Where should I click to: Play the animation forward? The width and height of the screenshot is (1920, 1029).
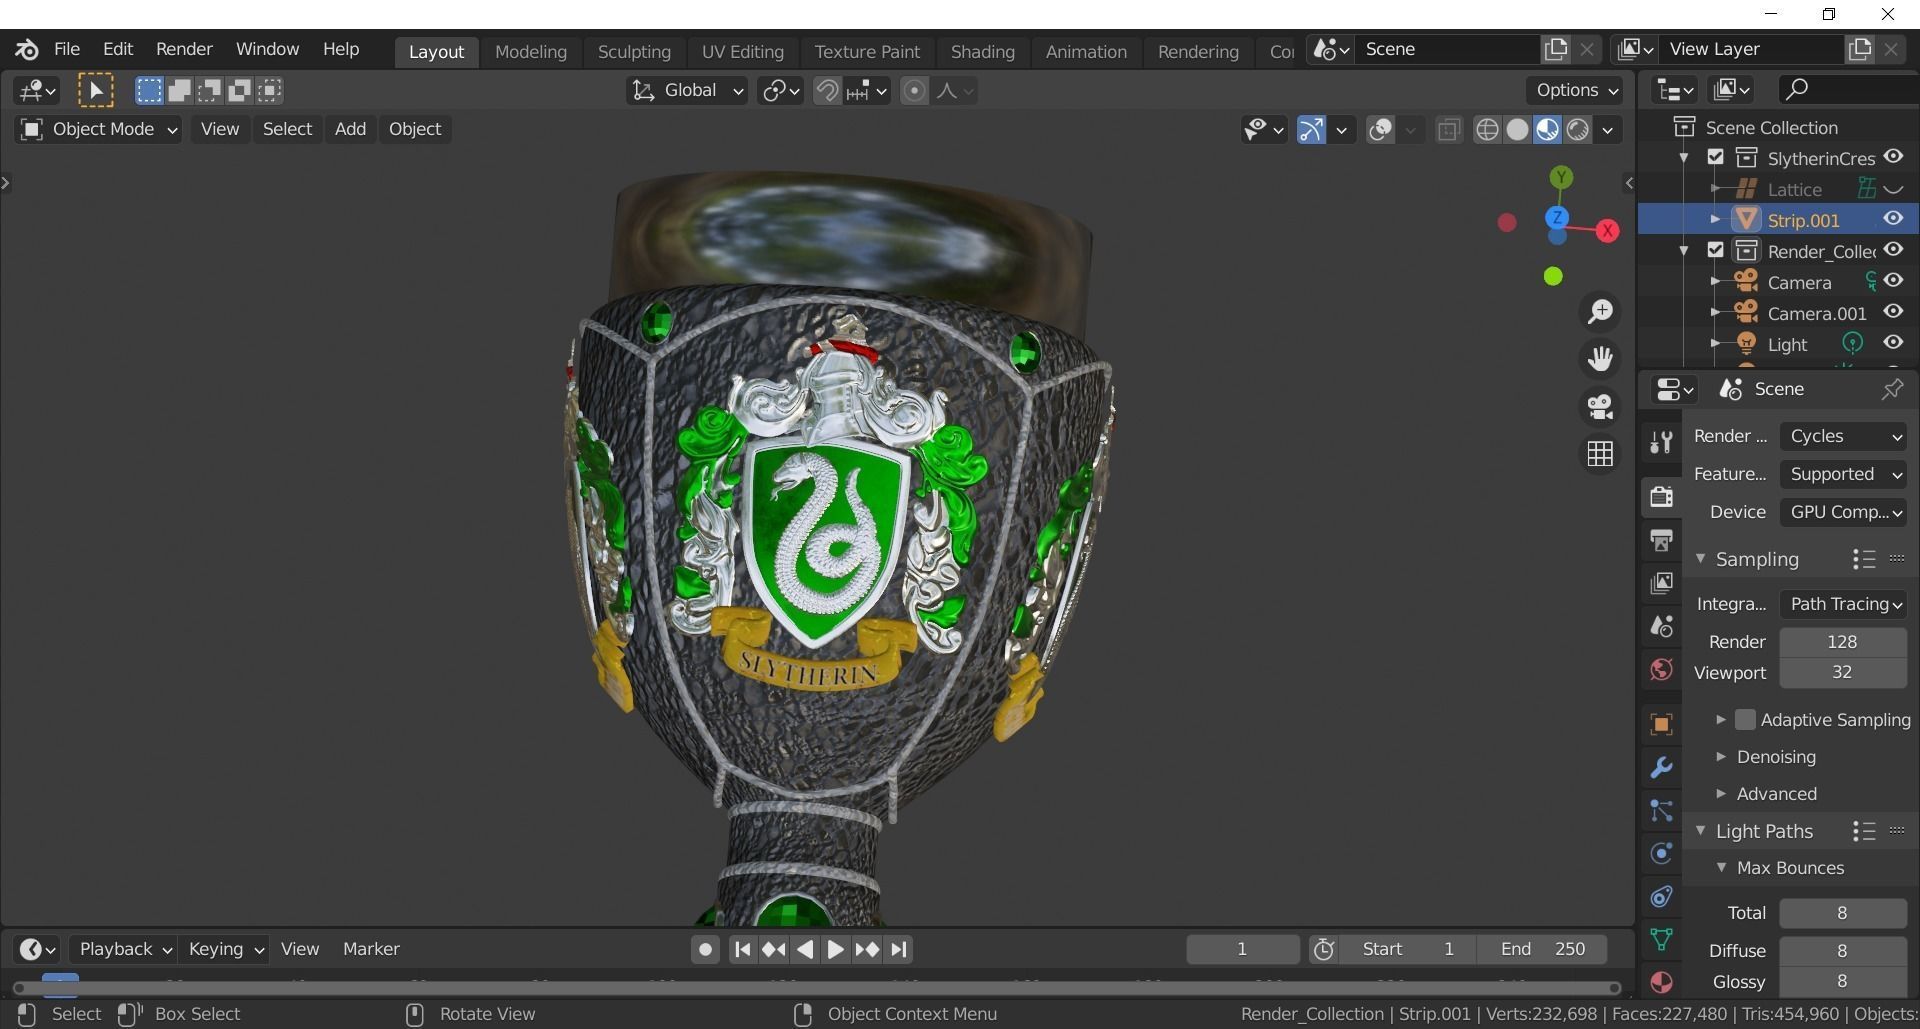(x=836, y=950)
